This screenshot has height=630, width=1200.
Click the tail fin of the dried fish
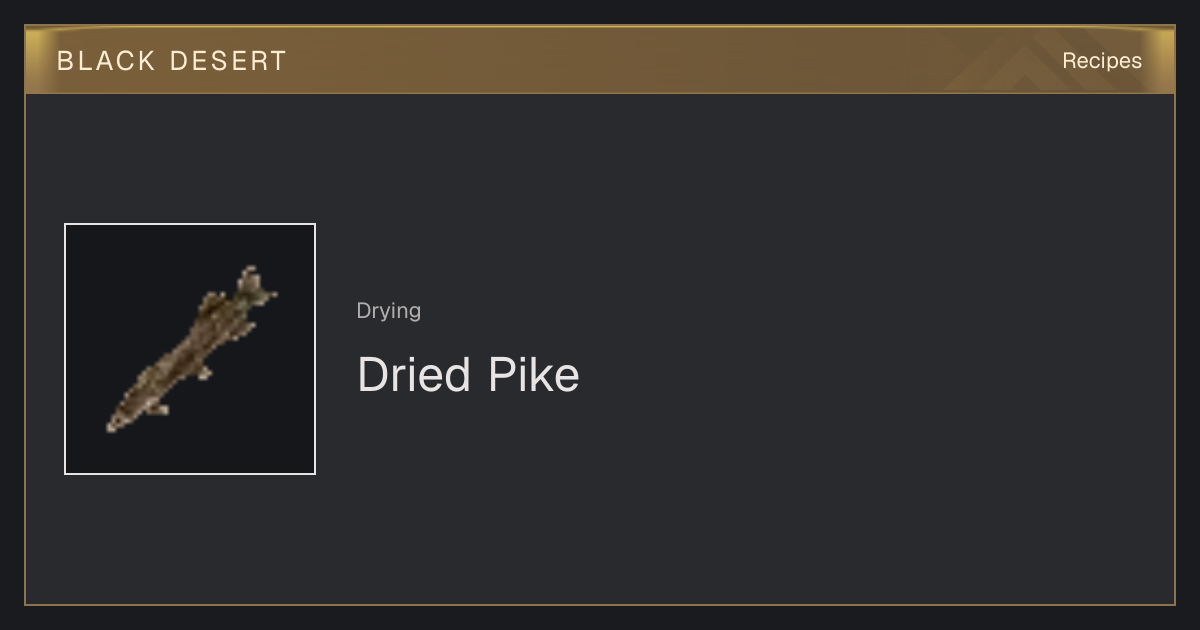(x=255, y=285)
